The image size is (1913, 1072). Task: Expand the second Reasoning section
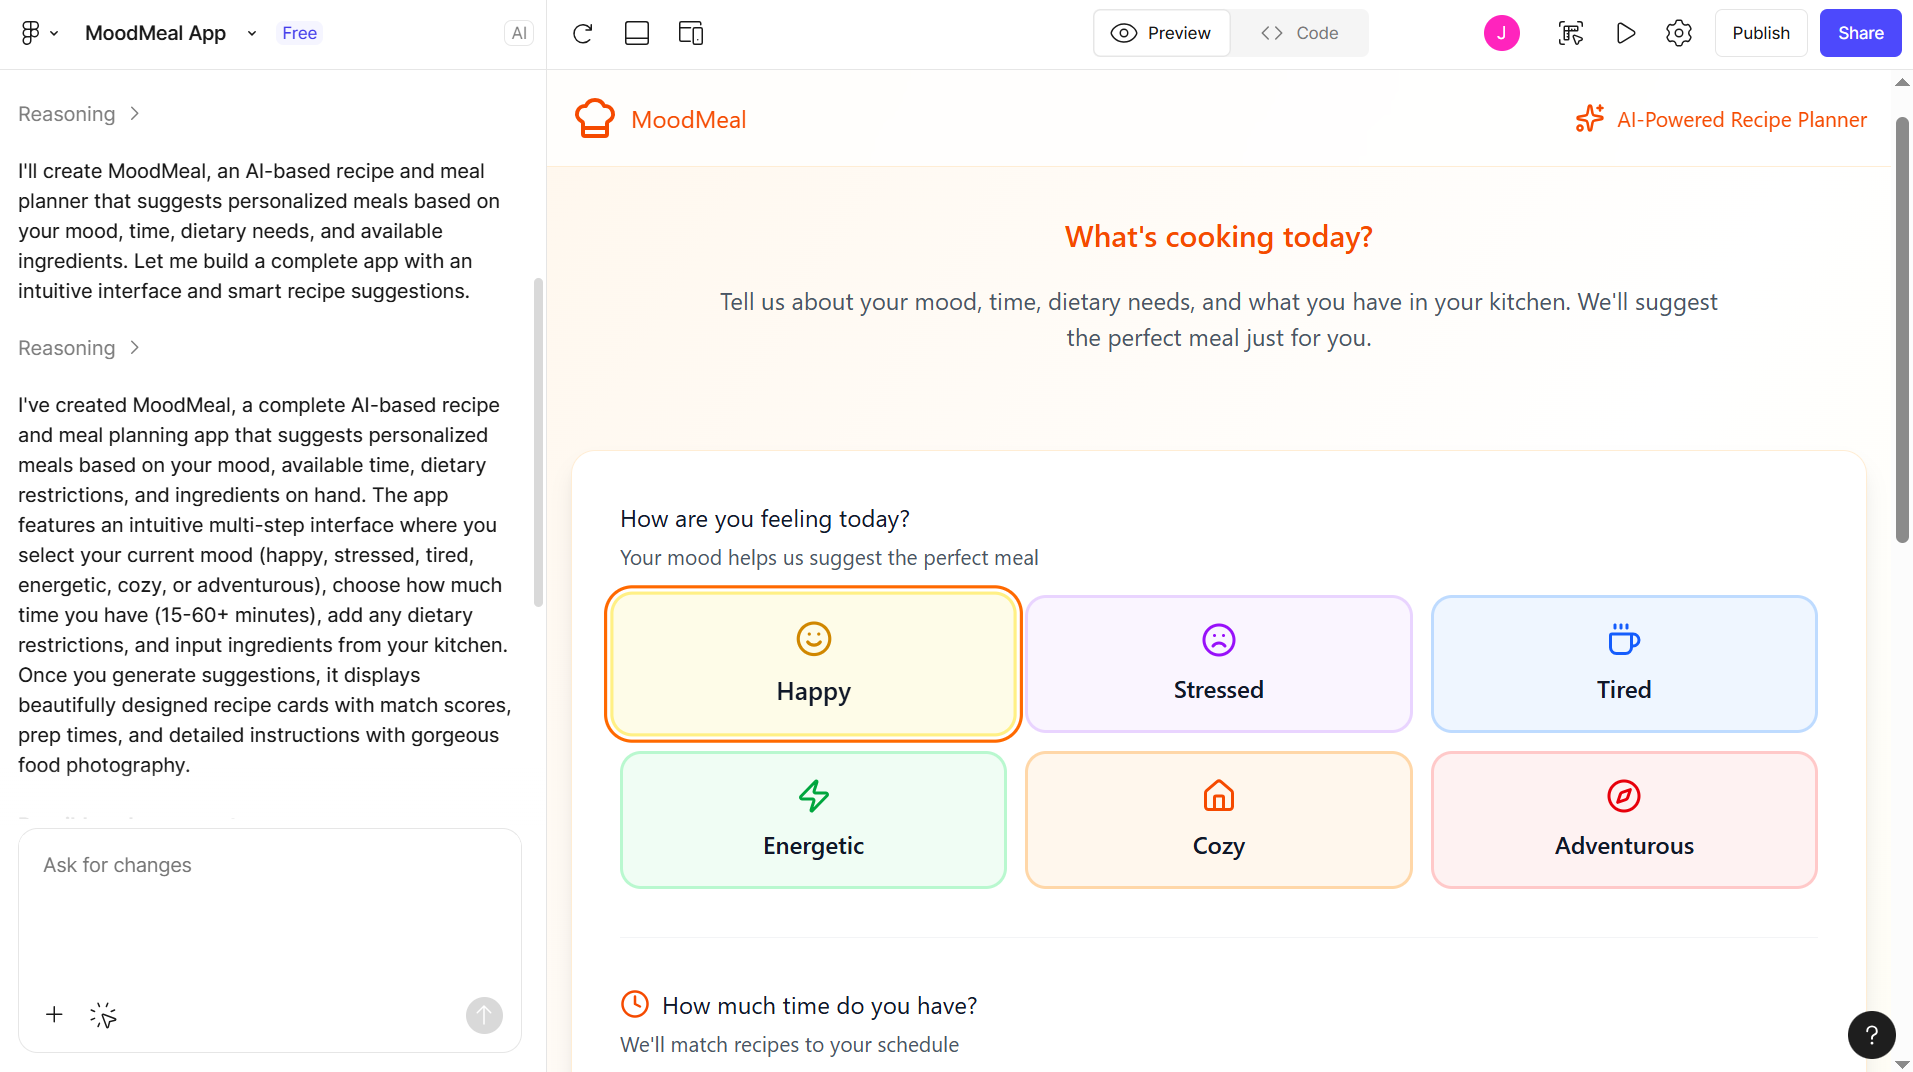[x=78, y=348]
